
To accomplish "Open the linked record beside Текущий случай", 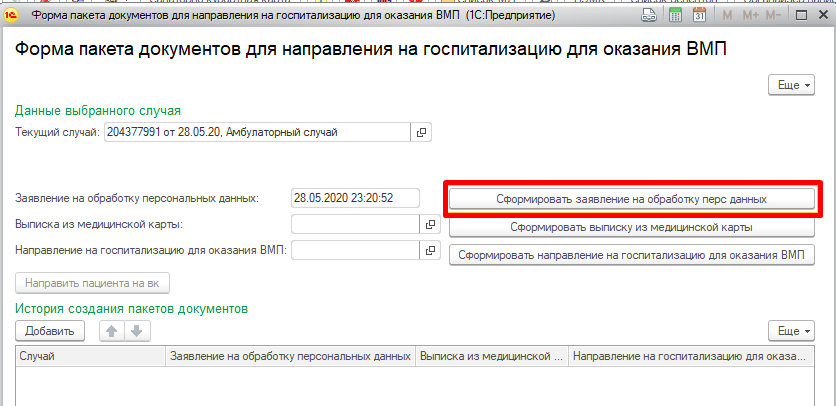I will pyautogui.click(x=421, y=132).
